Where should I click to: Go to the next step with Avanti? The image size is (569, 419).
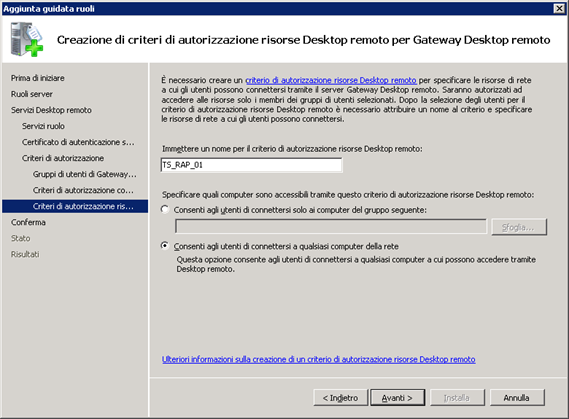[x=397, y=398]
